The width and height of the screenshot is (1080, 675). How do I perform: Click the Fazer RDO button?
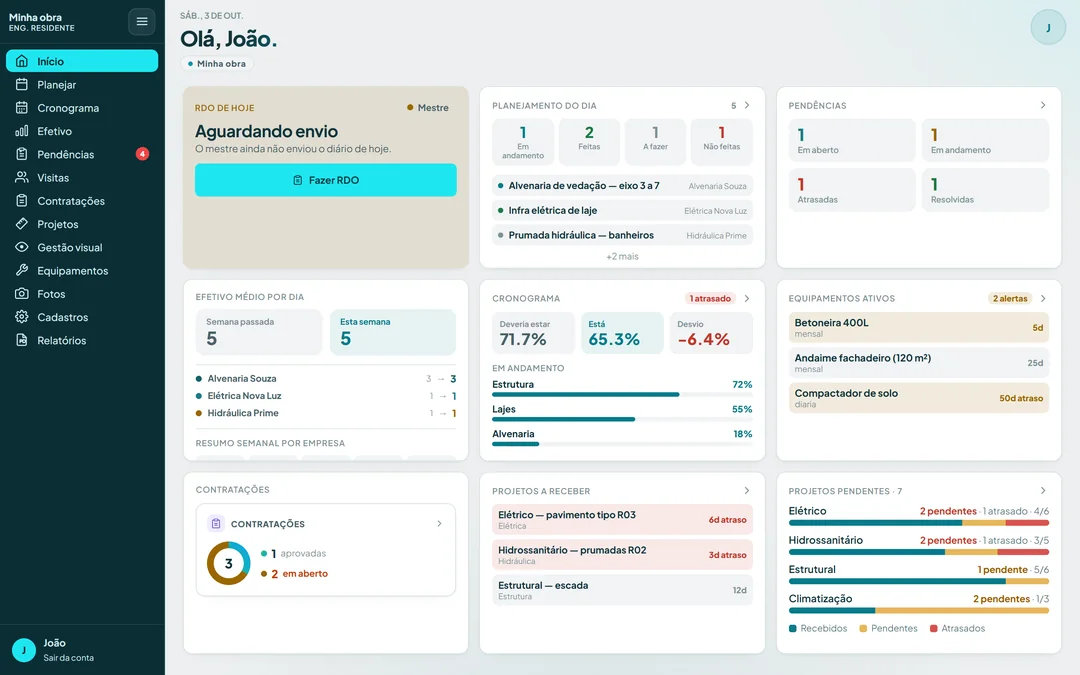[x=326, y=180]
